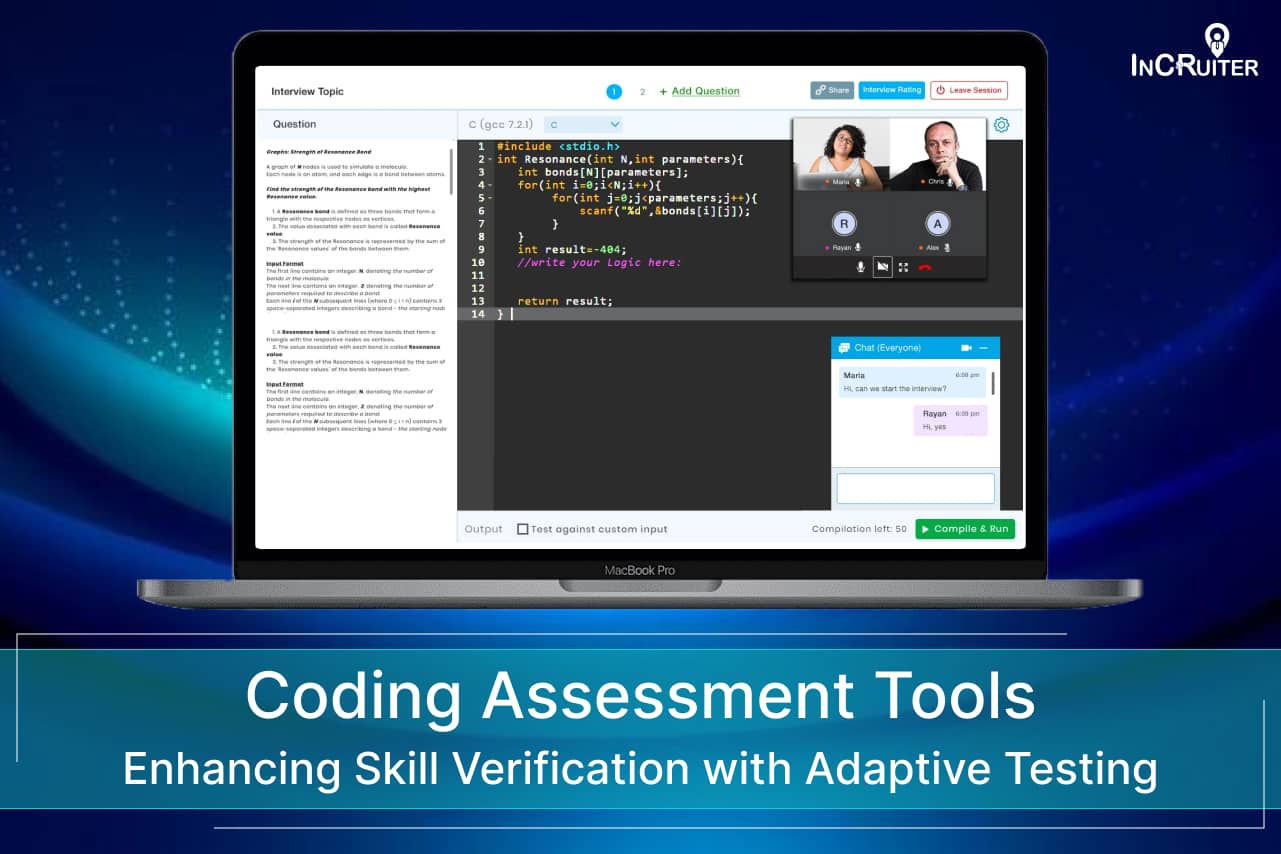Click the microphone icon next to Chris
Screen dimensions: 1281x854
coord(952,183)
